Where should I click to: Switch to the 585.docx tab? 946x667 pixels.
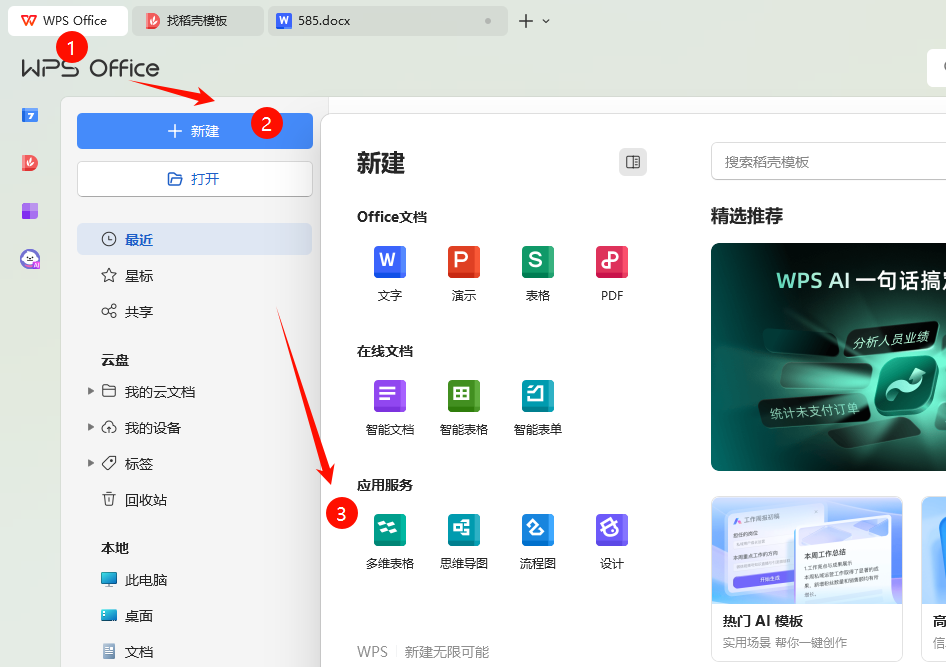point(387,21)
